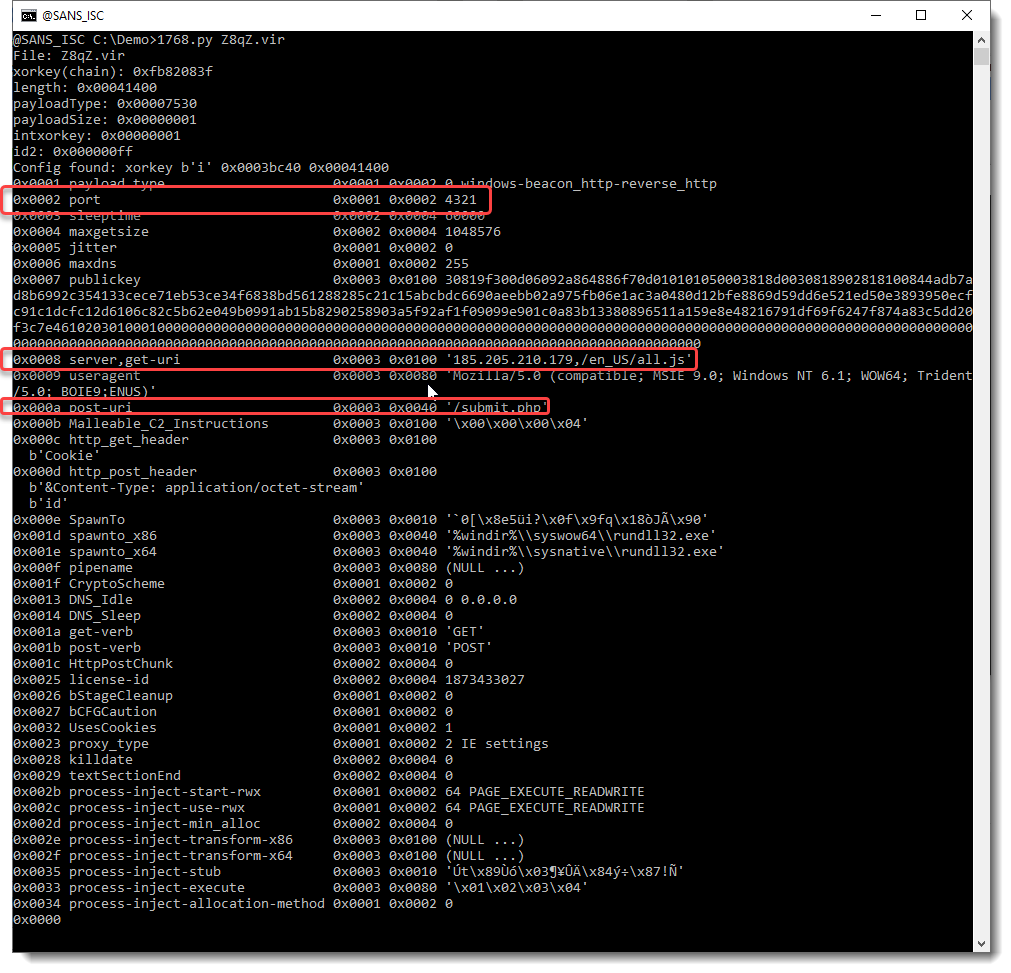Click the 'process-inject-allocation-method' label
The height and width of the screenshot is (973, 1011).
(x=197, y=904)
